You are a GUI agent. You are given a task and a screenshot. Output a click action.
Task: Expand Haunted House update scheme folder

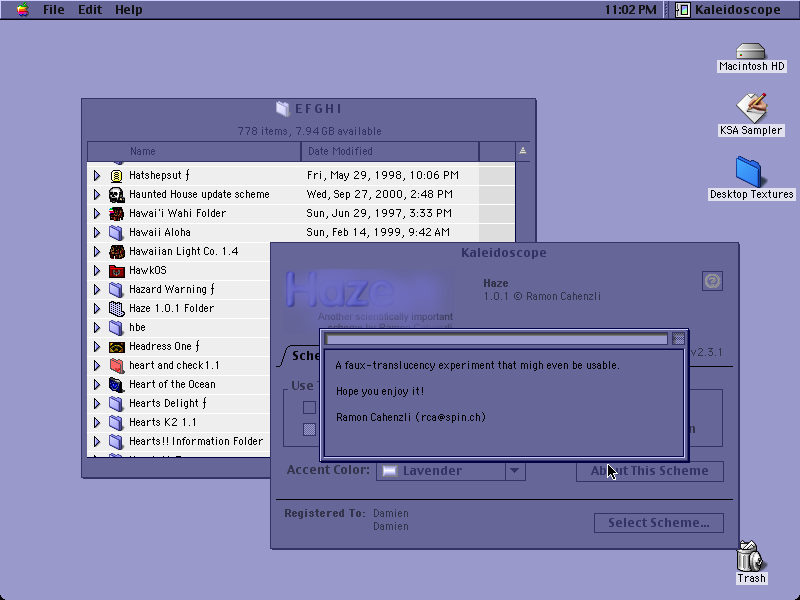97,194
